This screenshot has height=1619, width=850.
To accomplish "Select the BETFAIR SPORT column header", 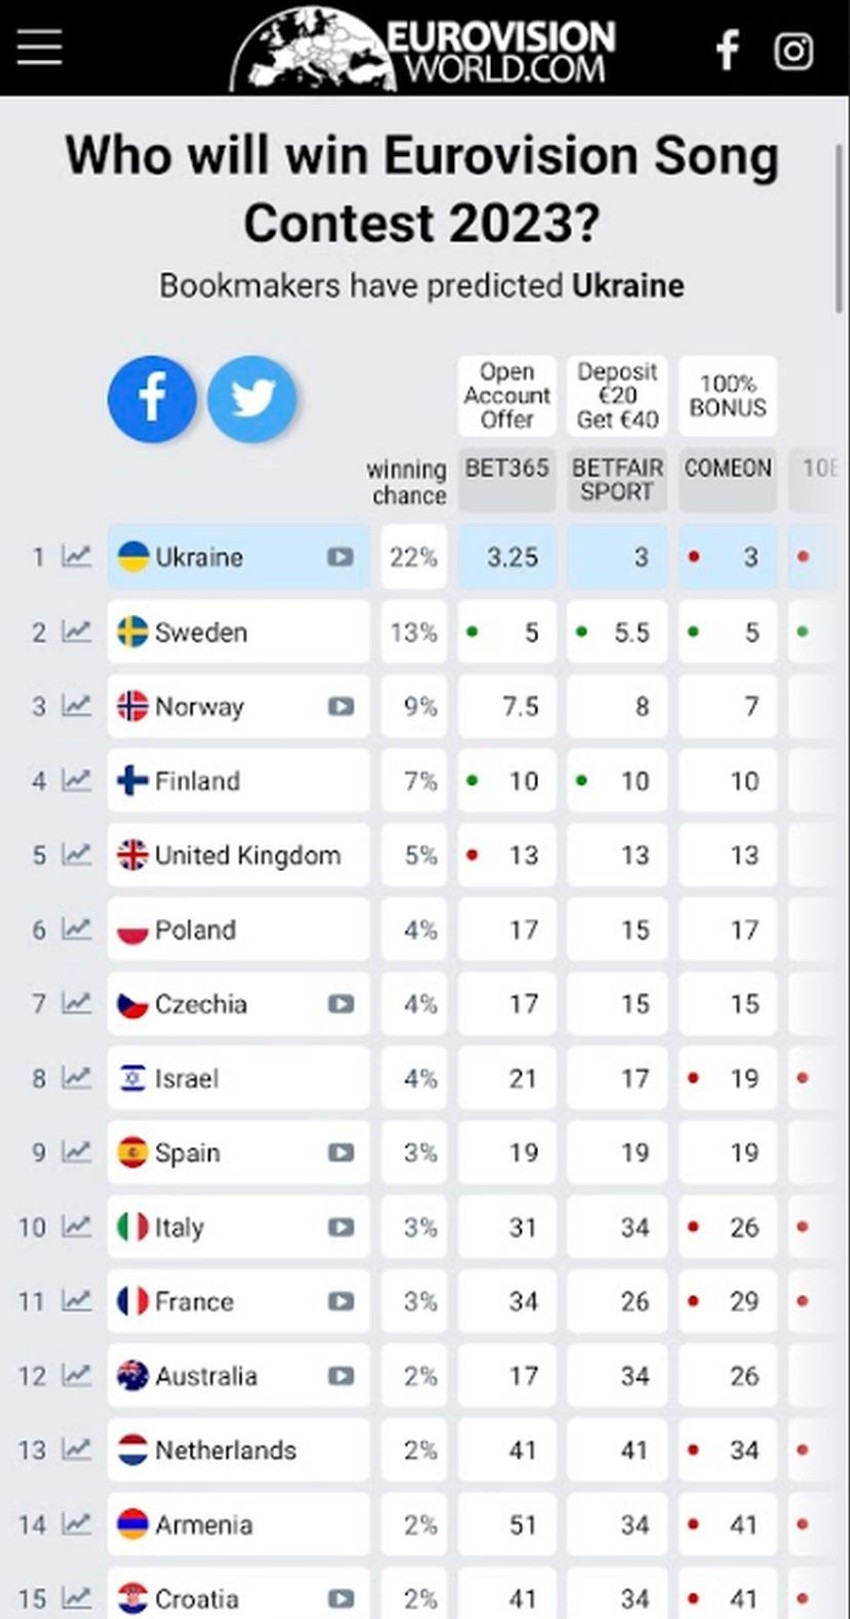I will [x=617, y=480].
